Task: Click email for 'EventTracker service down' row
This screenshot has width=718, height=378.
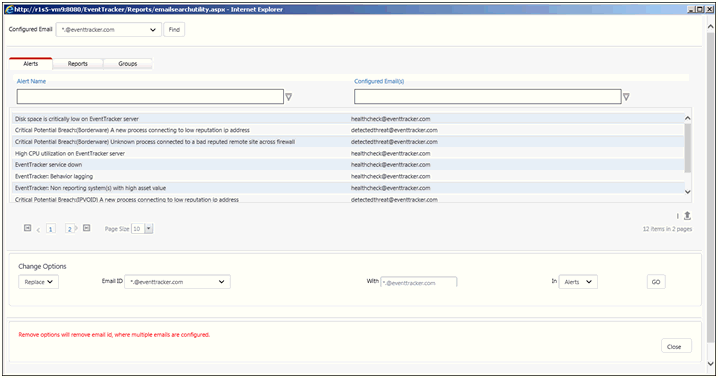Action: tap(391, 164)
